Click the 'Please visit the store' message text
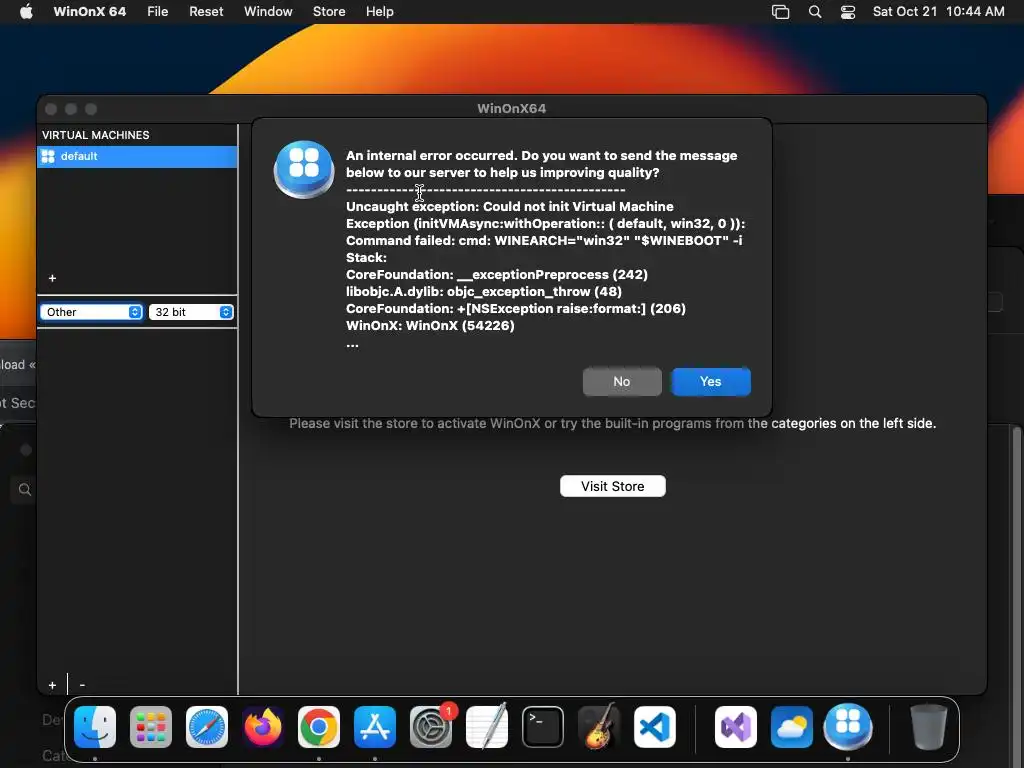The height and width of the screenshot is (768, 1024). pos(613,423)
